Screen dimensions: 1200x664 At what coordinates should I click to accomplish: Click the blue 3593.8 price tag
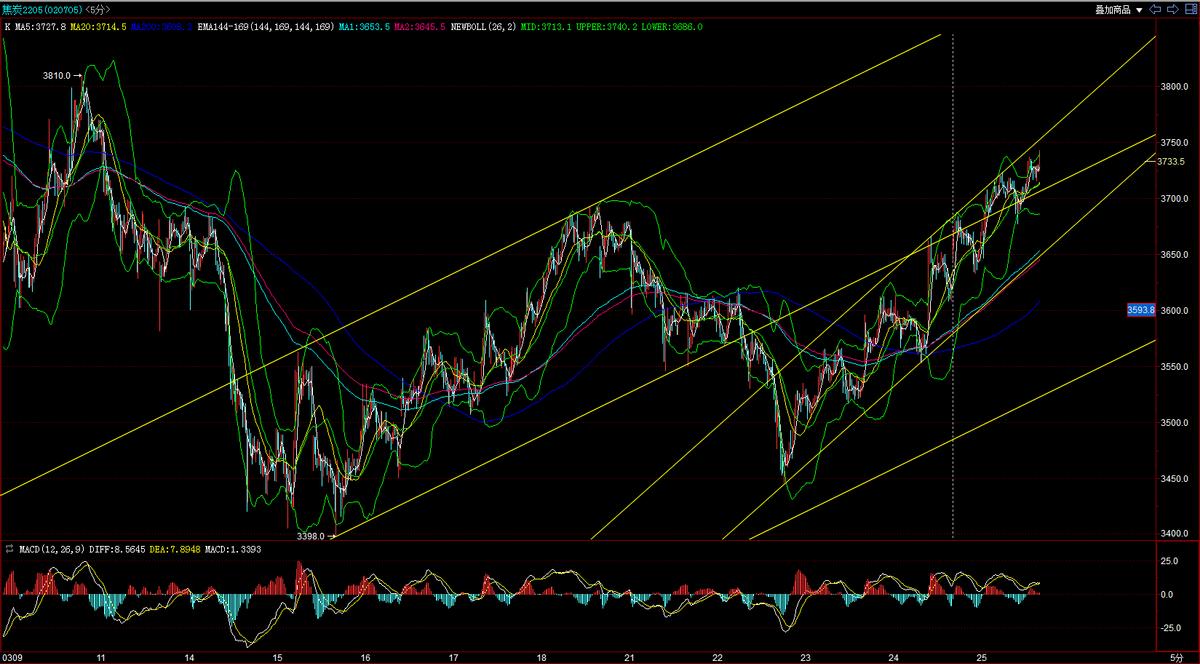click(1141, 310)
